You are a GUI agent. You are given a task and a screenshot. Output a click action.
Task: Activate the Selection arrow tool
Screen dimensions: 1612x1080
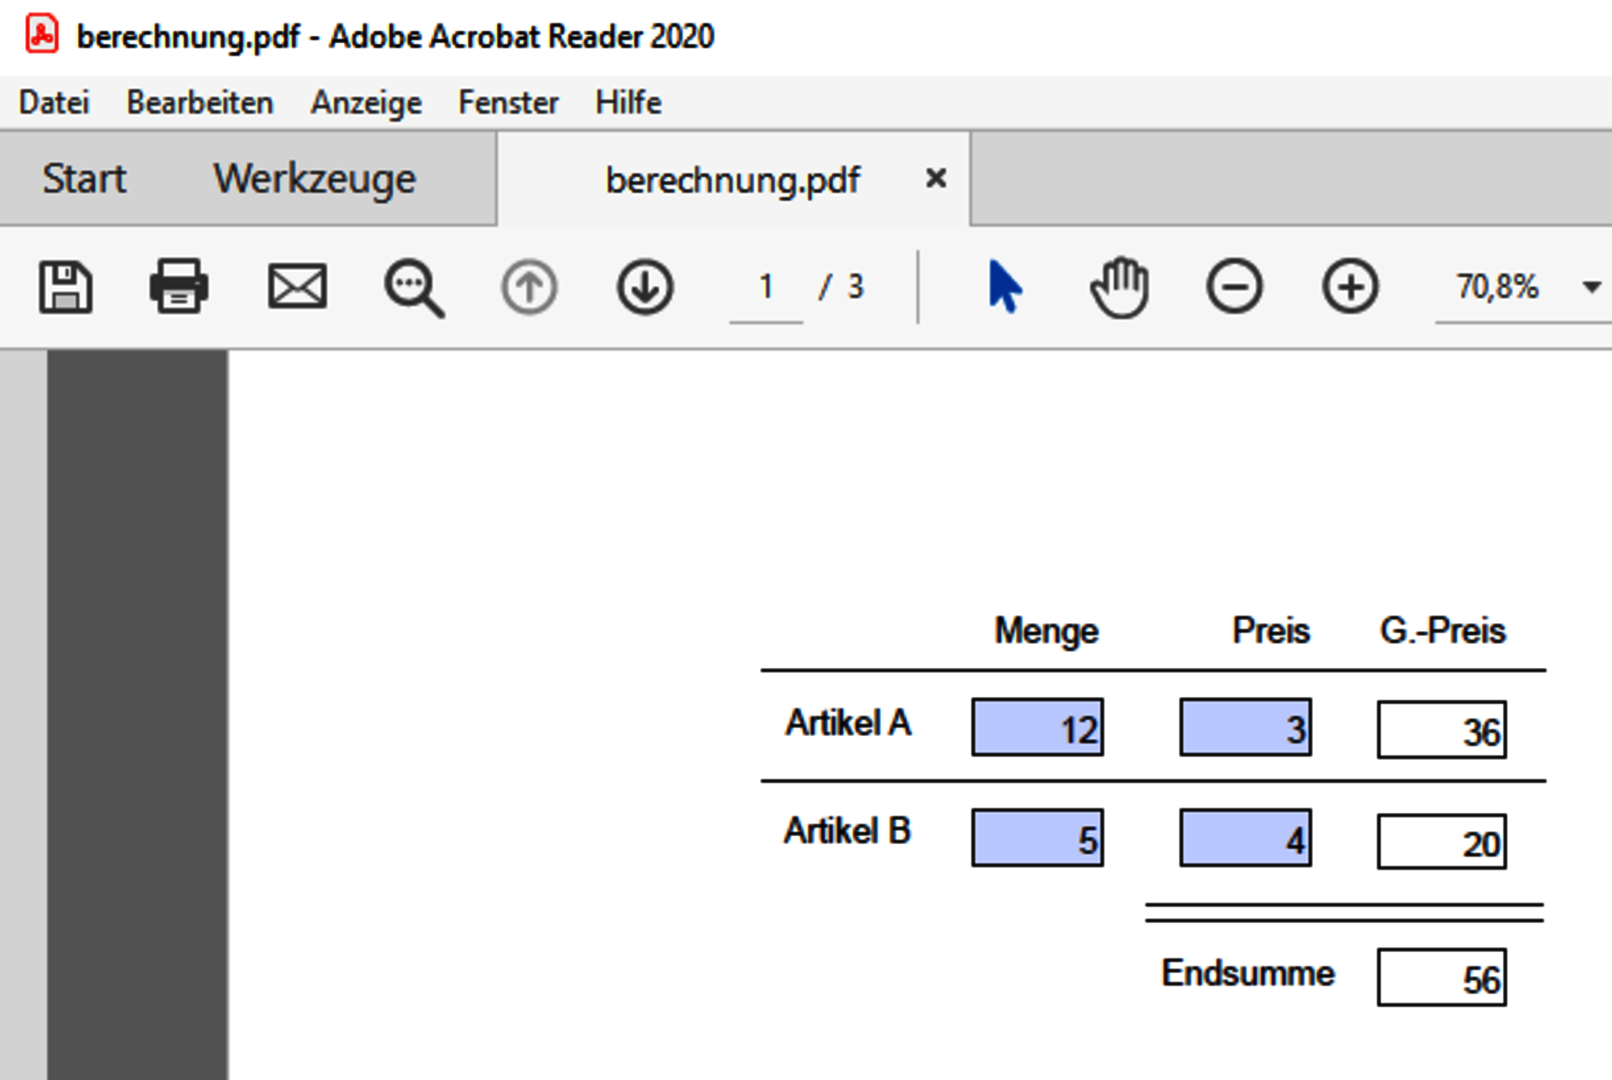pos(1004,288)
